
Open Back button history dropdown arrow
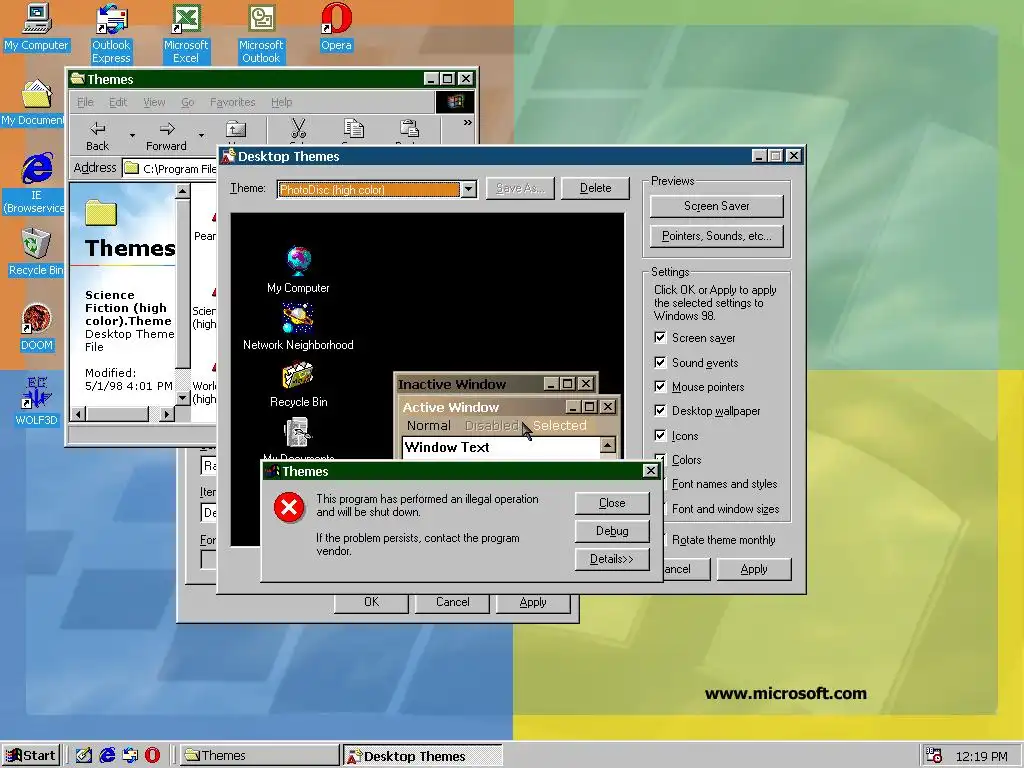133,135
